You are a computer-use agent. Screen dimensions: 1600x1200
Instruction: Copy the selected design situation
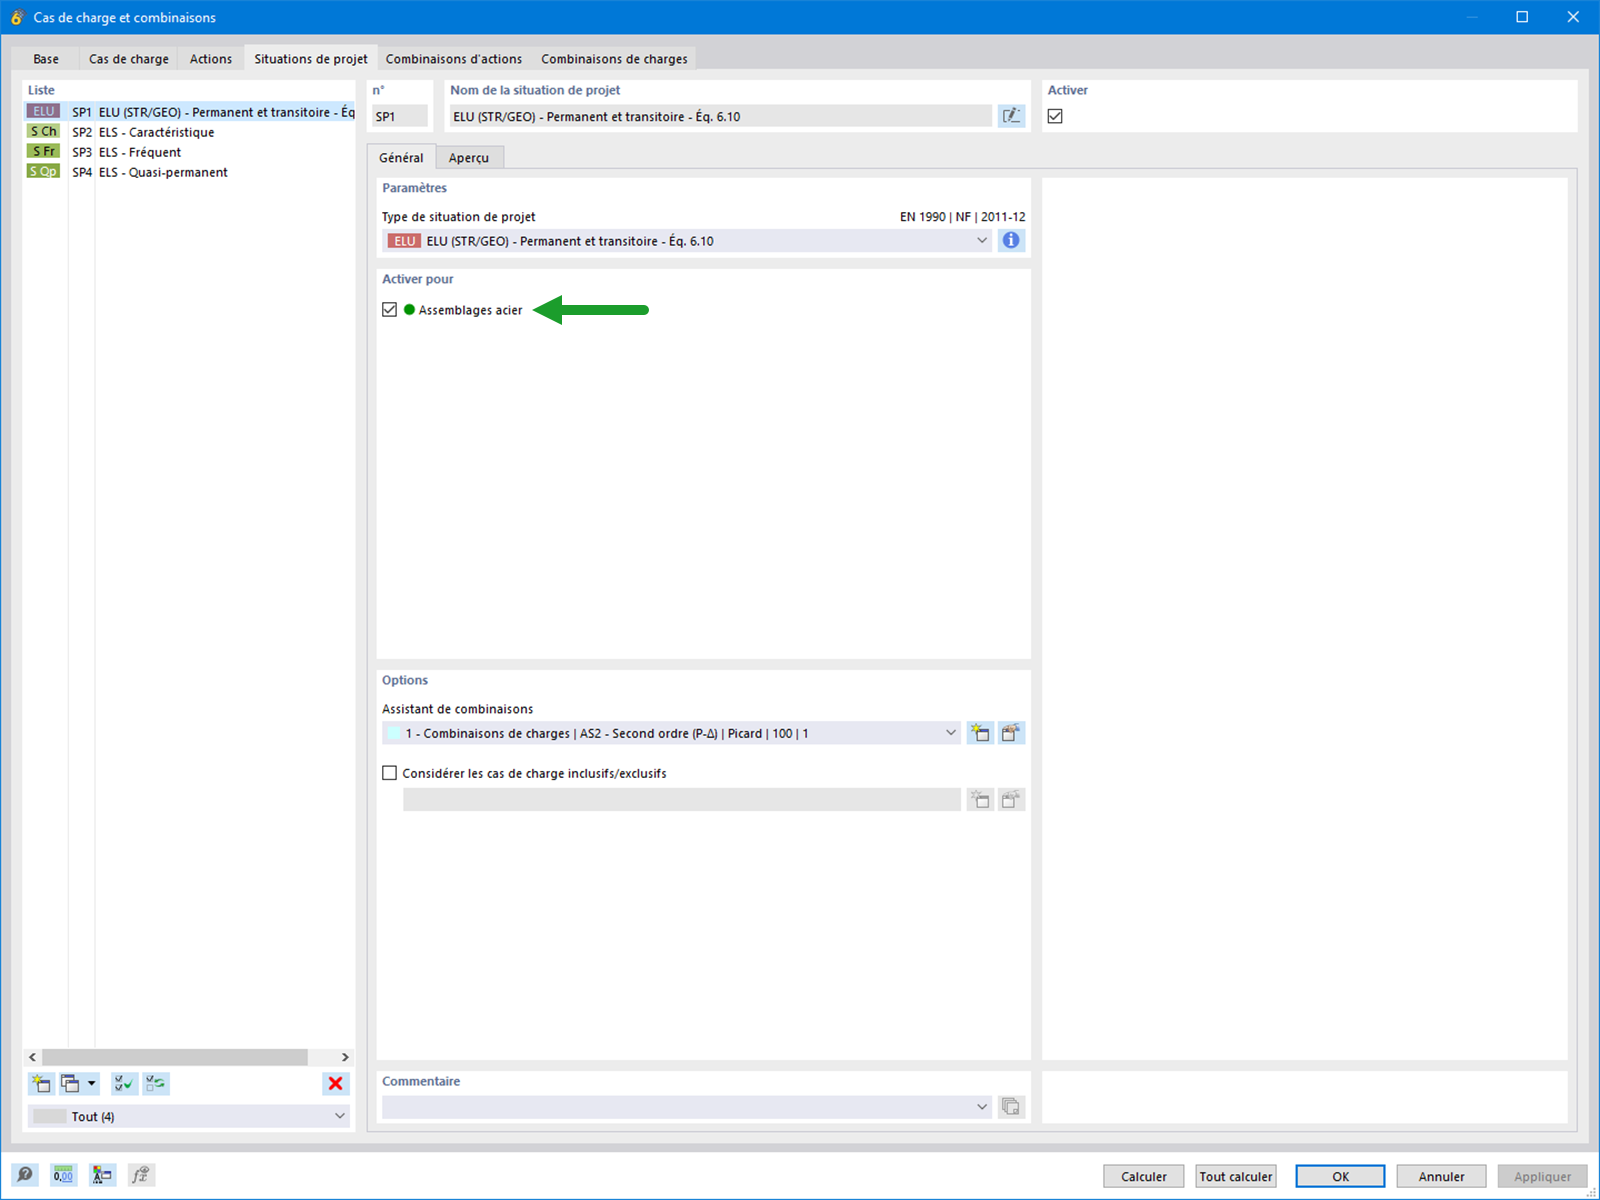pos(70,1083)
